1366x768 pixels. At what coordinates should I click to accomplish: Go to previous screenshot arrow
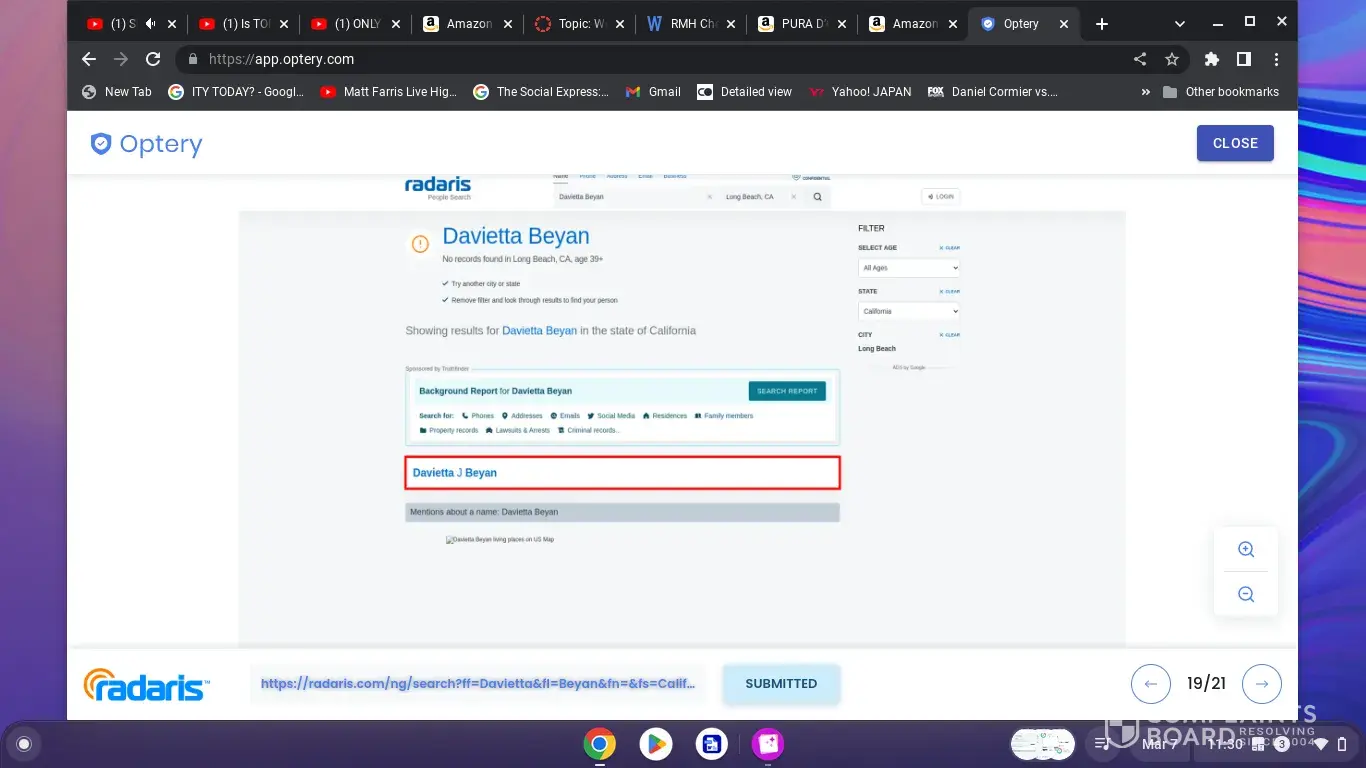point(1150,684)
